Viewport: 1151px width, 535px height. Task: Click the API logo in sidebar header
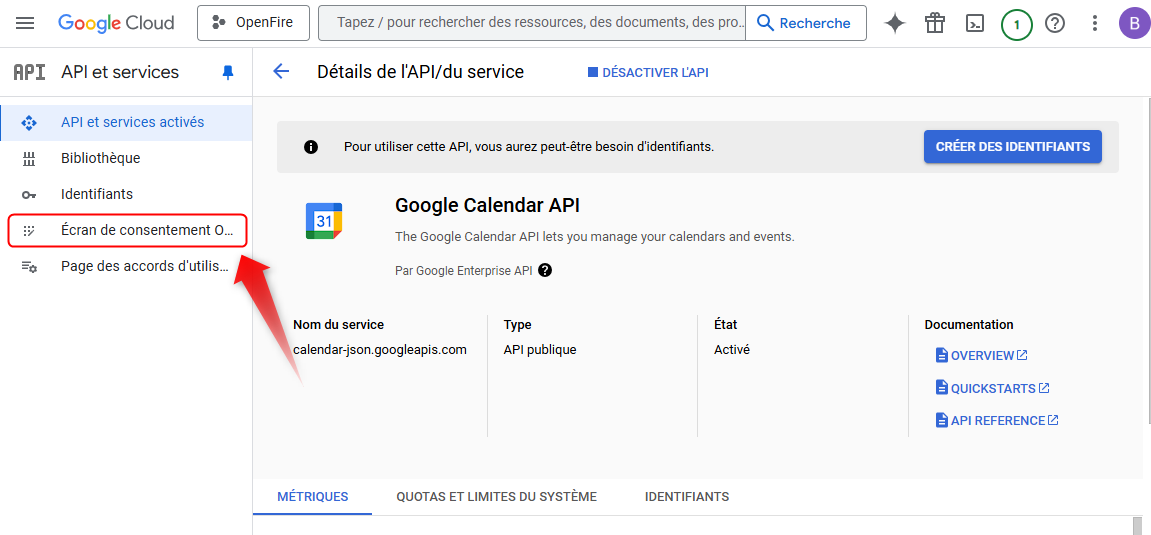point(29,72)
